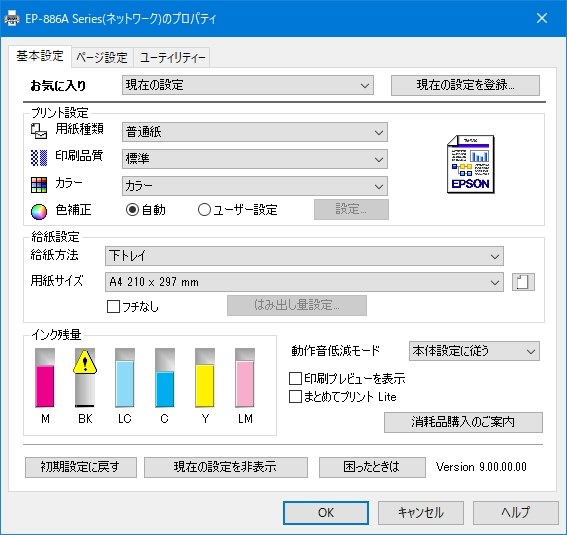Click the 困ったときは button

point(372,467)
